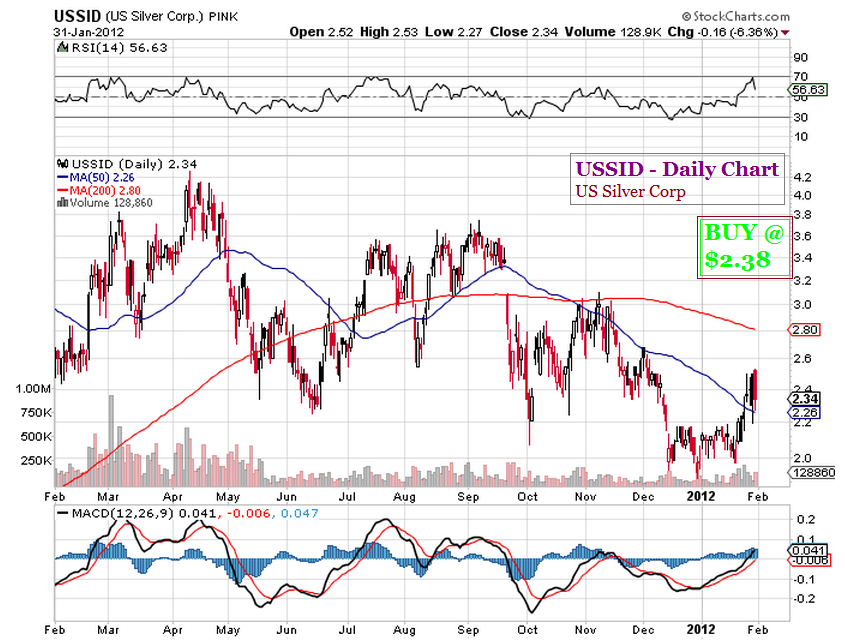Click 'Dec' on the MACD panel date axis
The height and width of the screenshot is (641, 845).
pyautogui.click(x=642, y=630)
